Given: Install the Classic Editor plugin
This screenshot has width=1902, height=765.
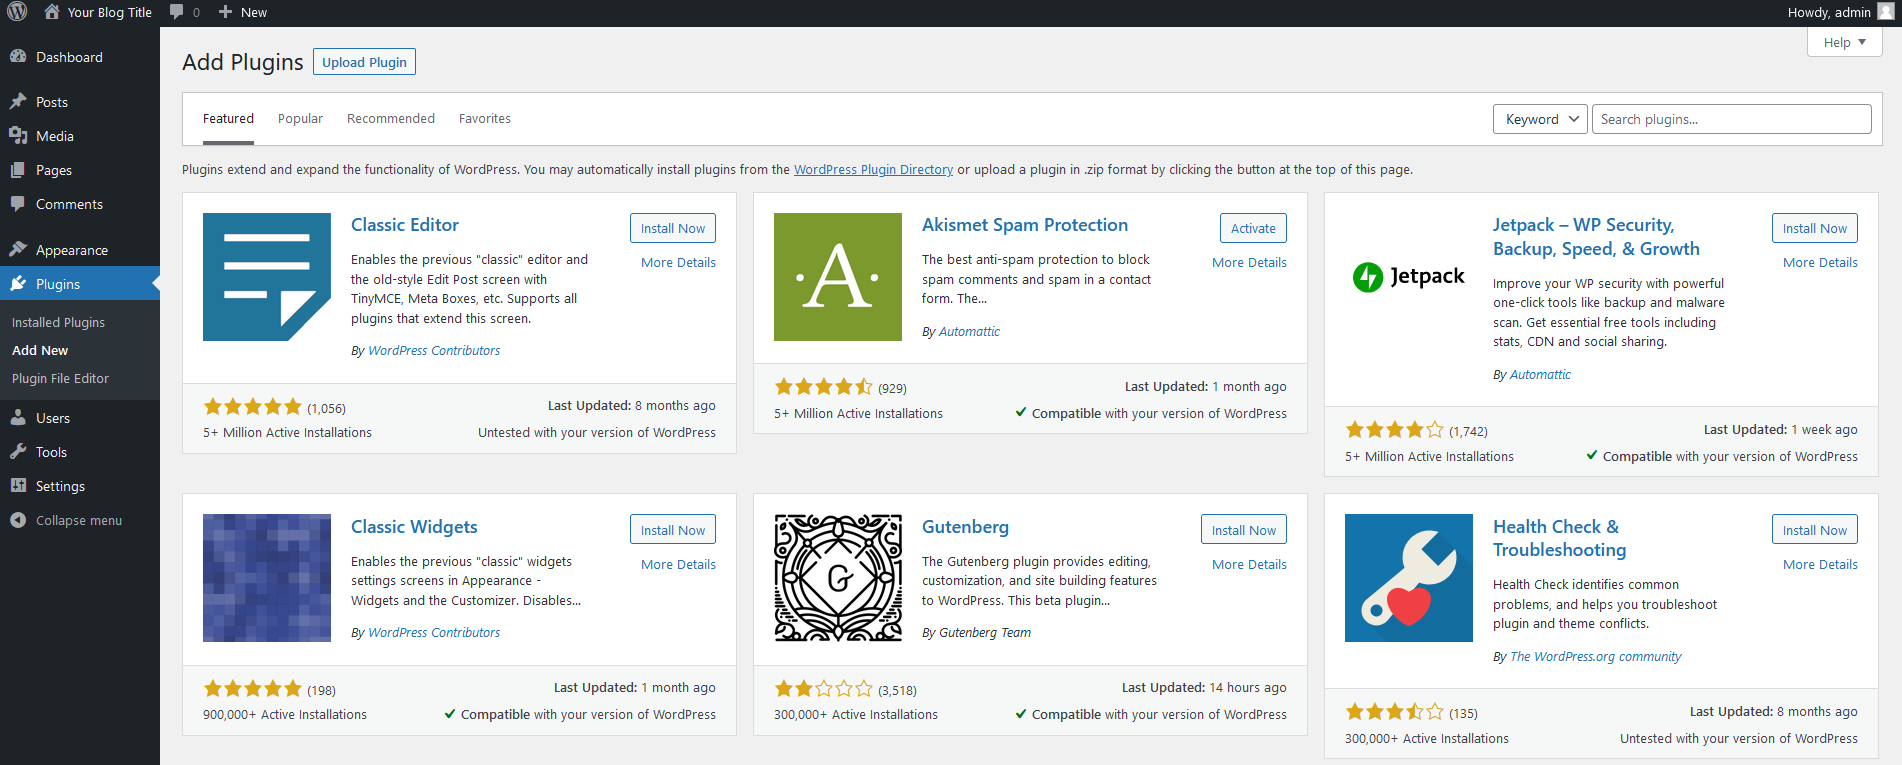Looking at the screenshot, I should [673, 228].
